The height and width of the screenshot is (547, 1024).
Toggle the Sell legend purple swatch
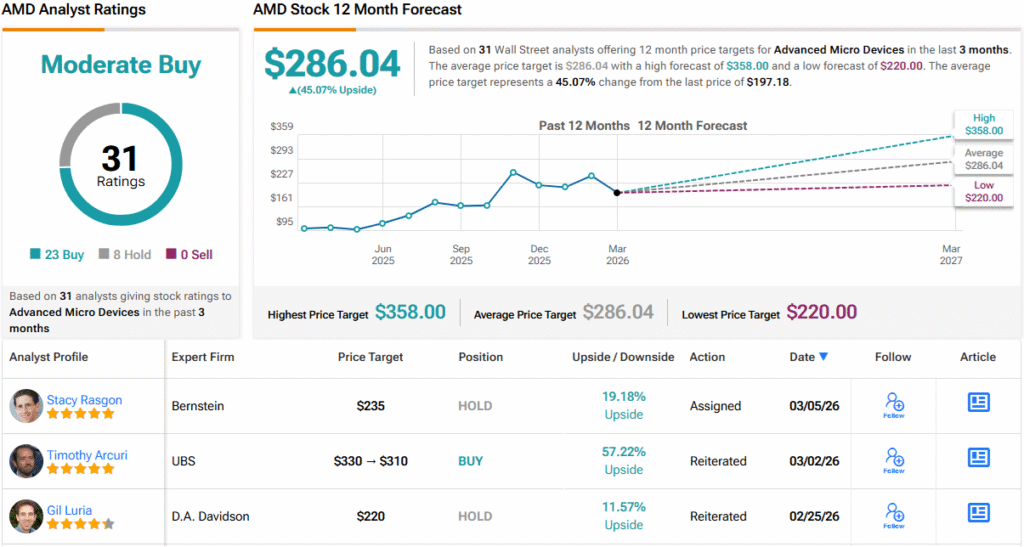coord(171,255)
